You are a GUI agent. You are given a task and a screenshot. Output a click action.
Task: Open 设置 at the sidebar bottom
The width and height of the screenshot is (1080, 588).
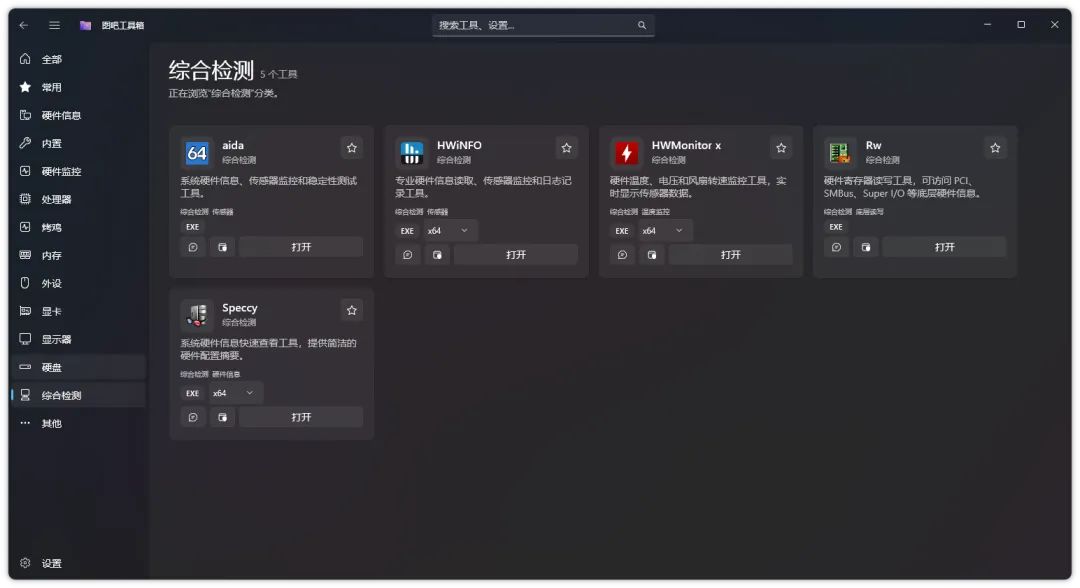pos(78,563)
